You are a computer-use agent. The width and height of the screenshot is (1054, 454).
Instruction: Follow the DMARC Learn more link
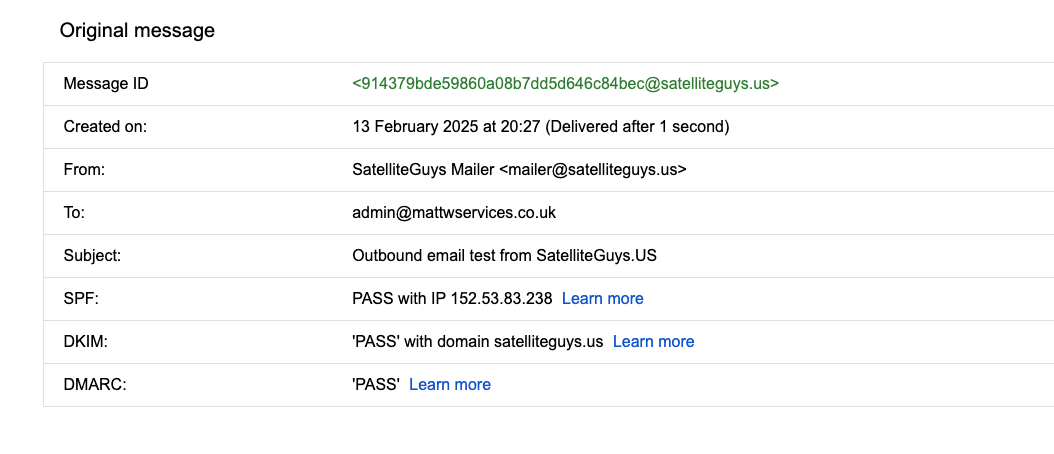click(x=450, y=384)
